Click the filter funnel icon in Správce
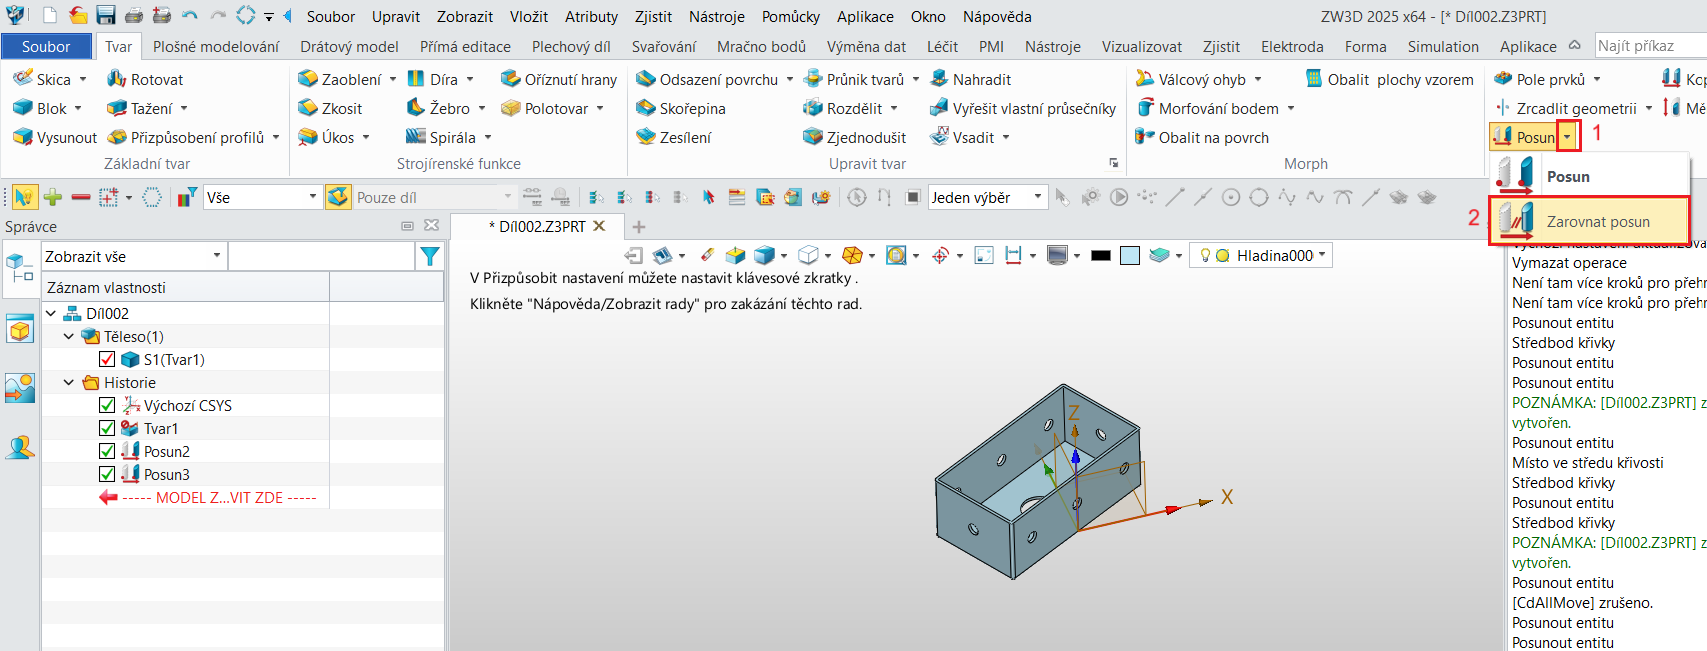1707x651 pixels. point(430,257)
